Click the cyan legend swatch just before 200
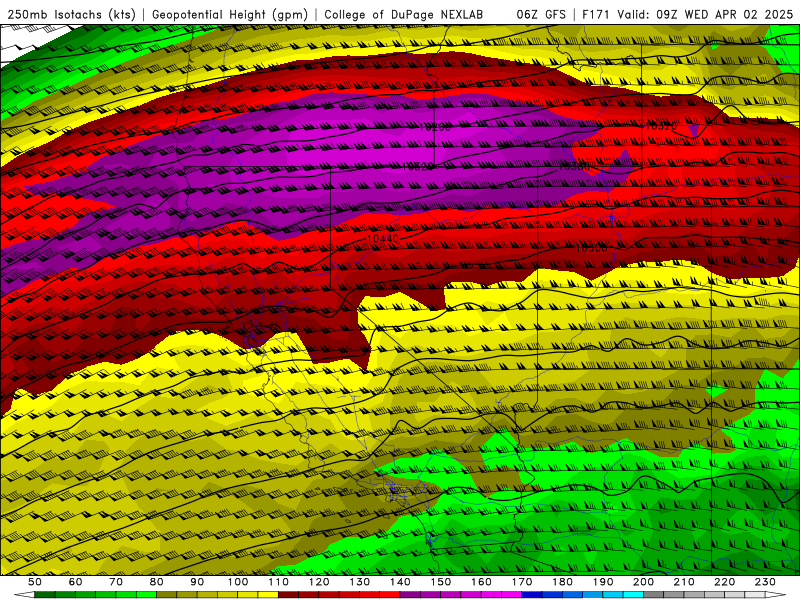800x600 pixels. pos(634,595)
